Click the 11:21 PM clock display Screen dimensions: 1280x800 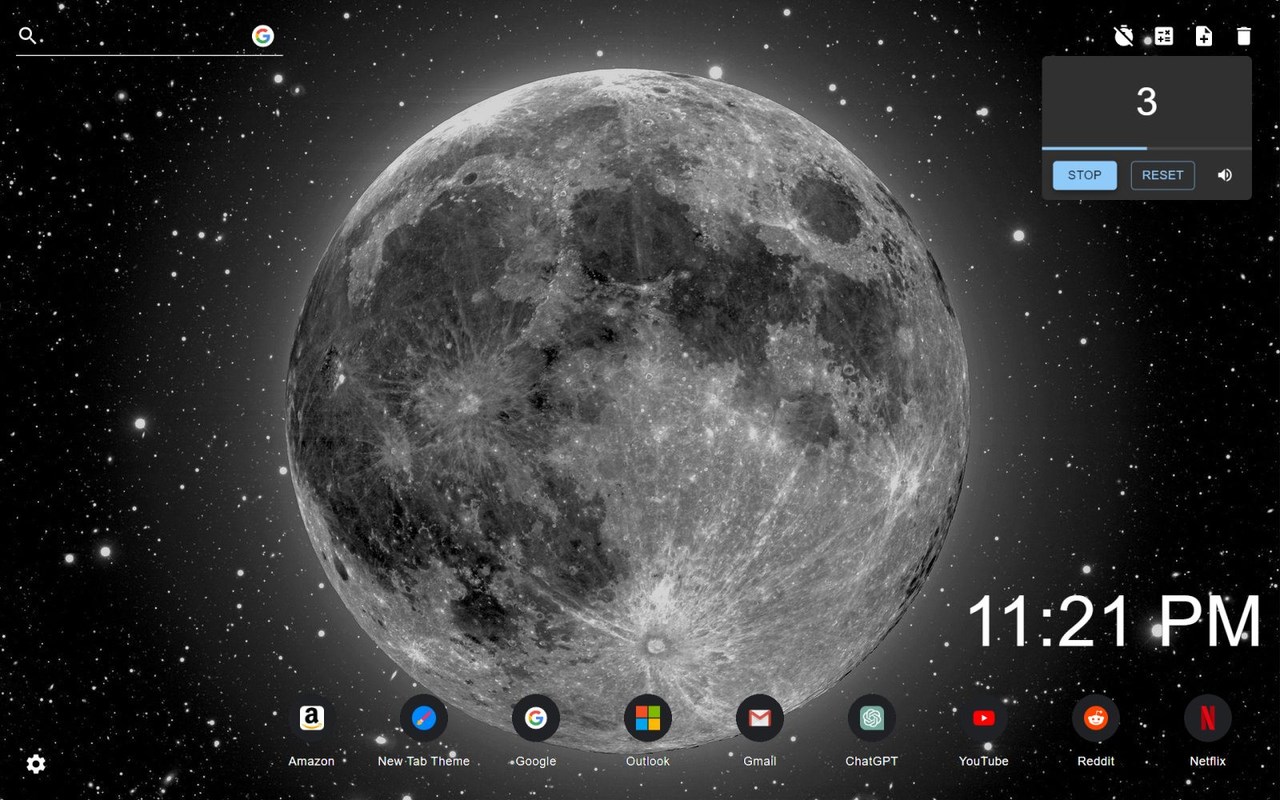[1115, 621]
